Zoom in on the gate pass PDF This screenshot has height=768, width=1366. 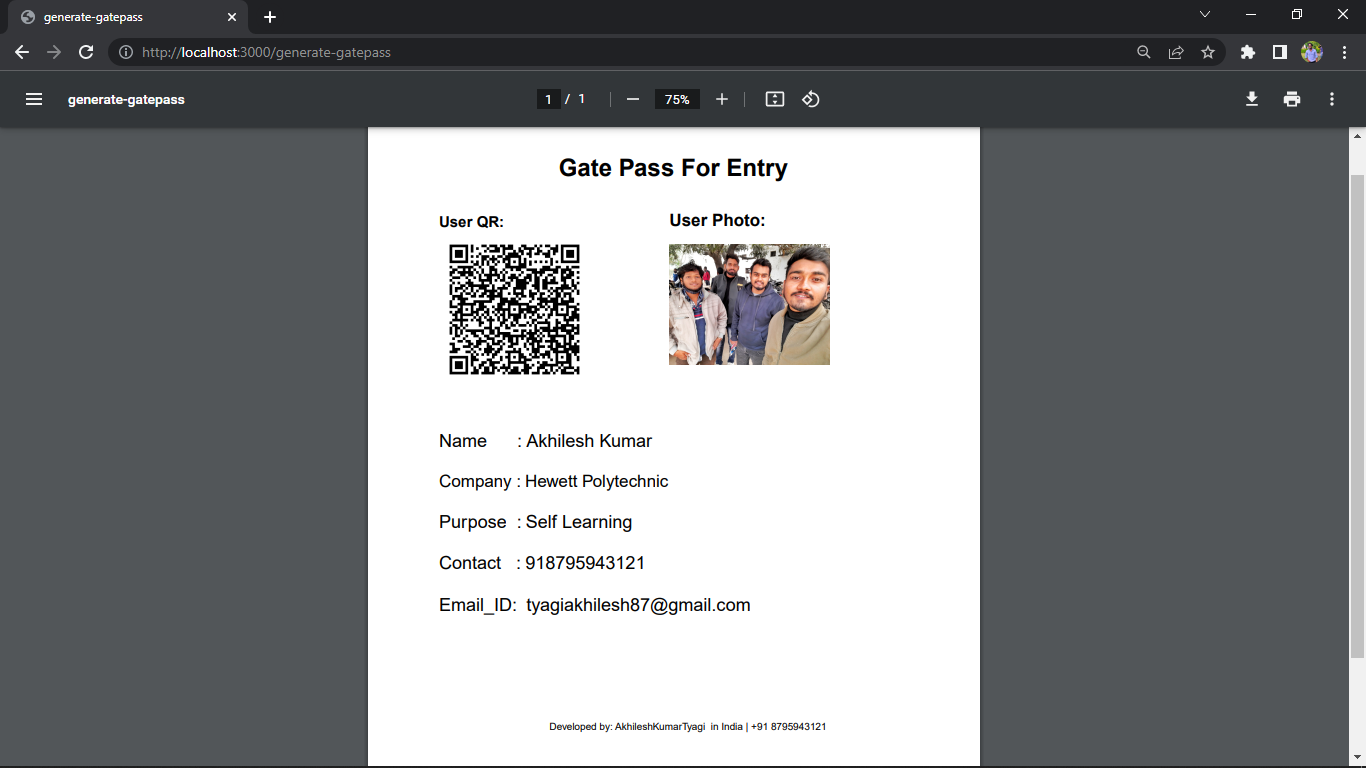(x=722, y=99)
